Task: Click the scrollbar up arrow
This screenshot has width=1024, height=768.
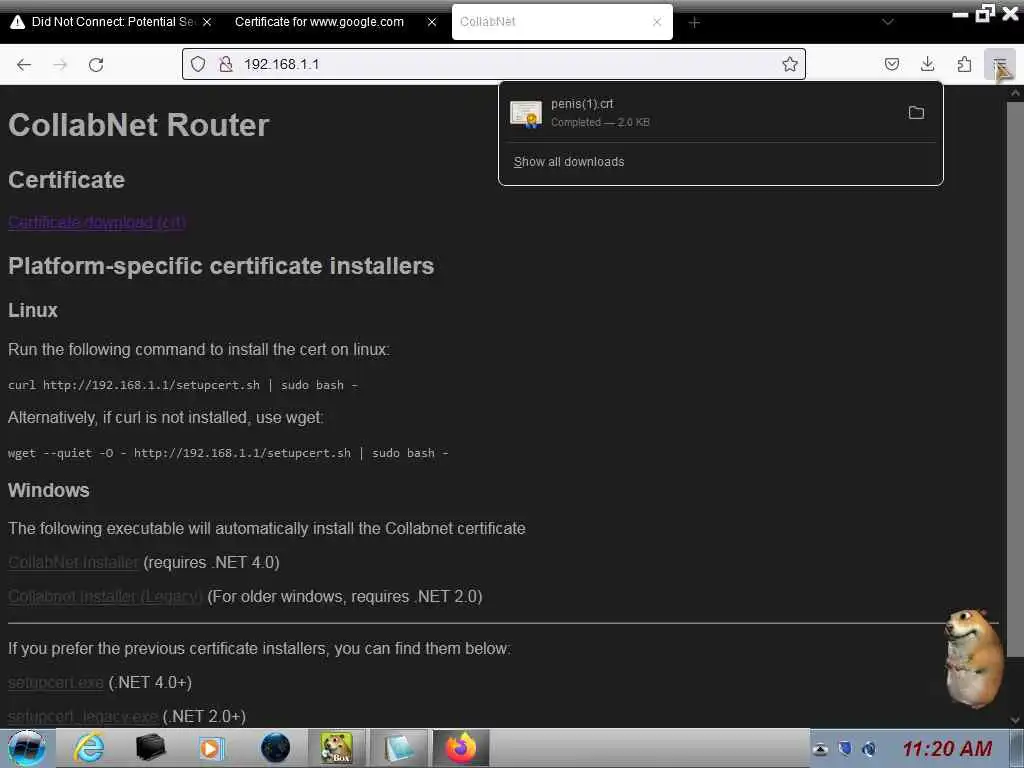Action: (1015, 93)
